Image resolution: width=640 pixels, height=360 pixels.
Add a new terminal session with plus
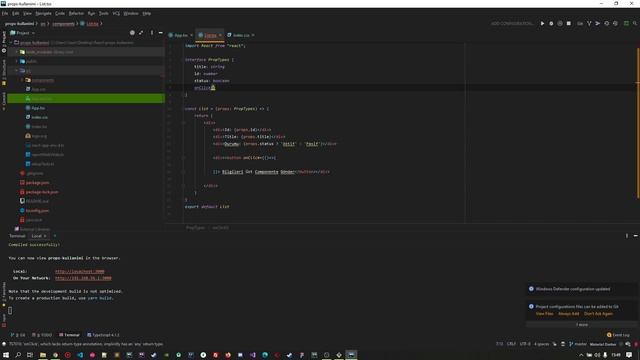[55, 236]
